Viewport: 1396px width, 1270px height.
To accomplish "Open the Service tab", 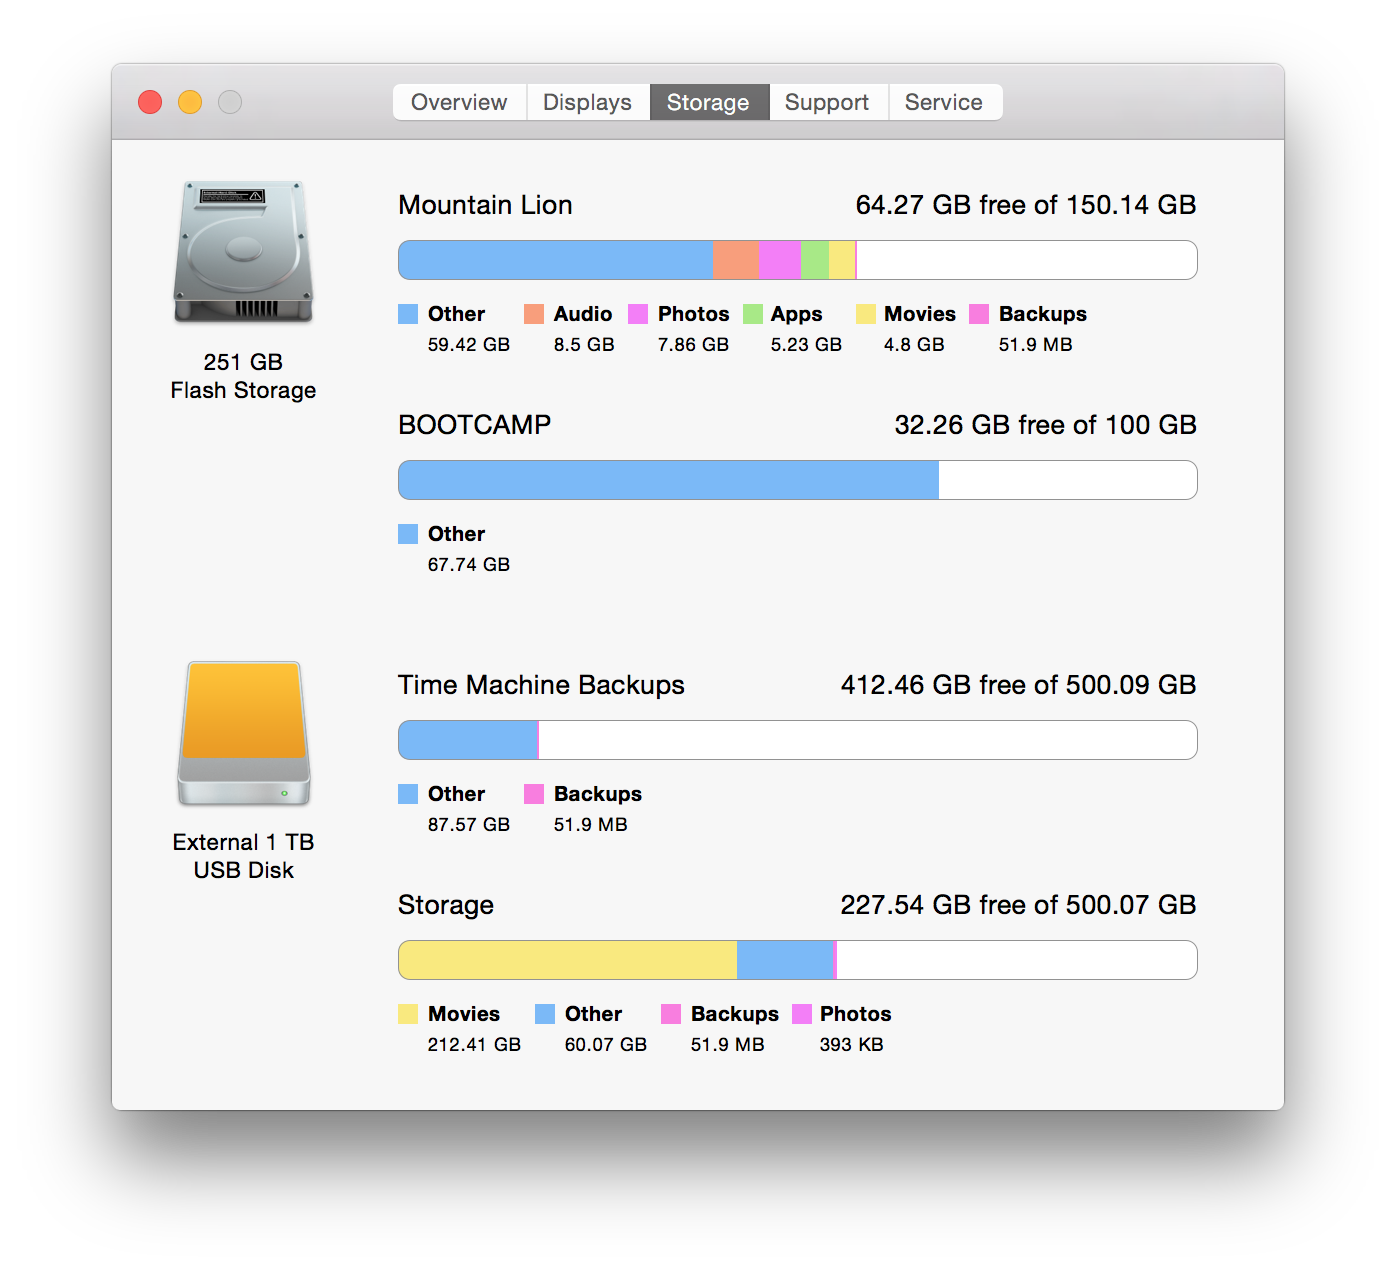I will click(944, 102).
